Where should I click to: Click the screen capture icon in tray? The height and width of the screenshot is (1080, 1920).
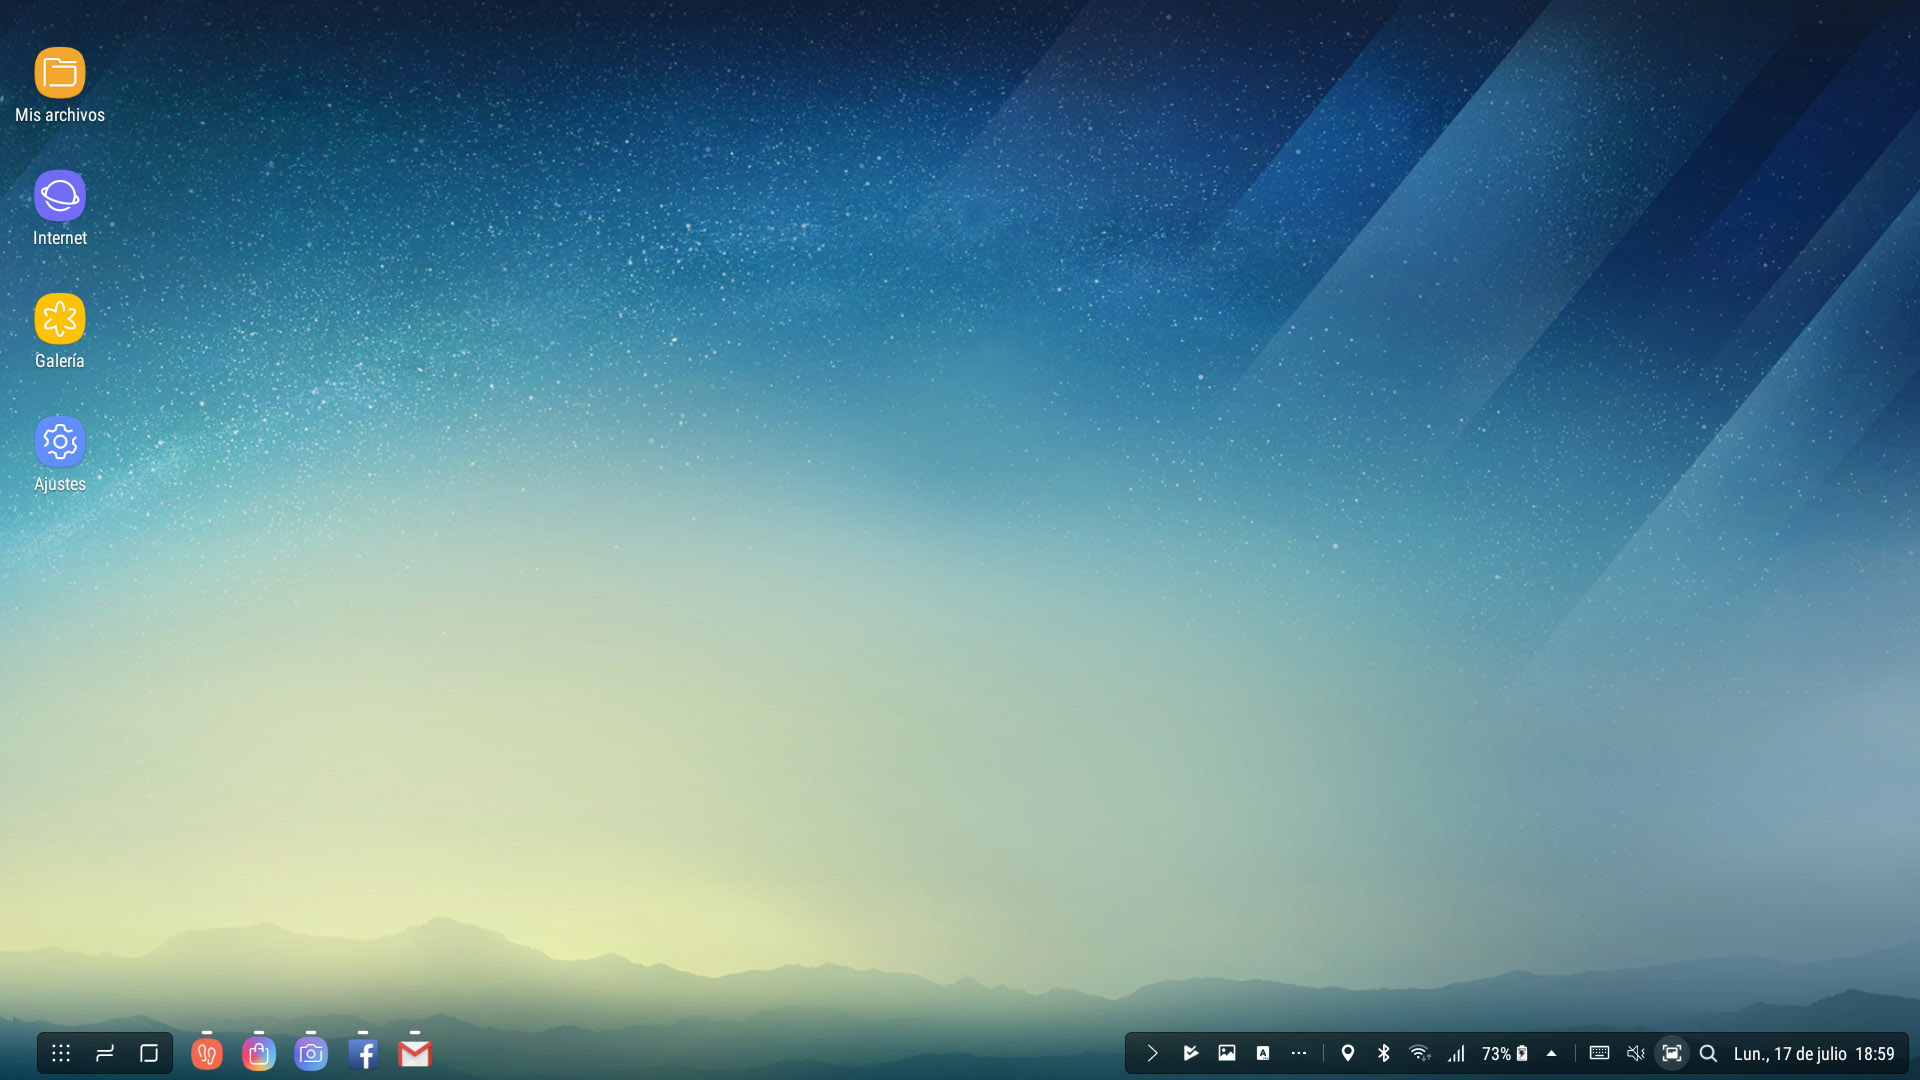click(x=1672, y=1053)
